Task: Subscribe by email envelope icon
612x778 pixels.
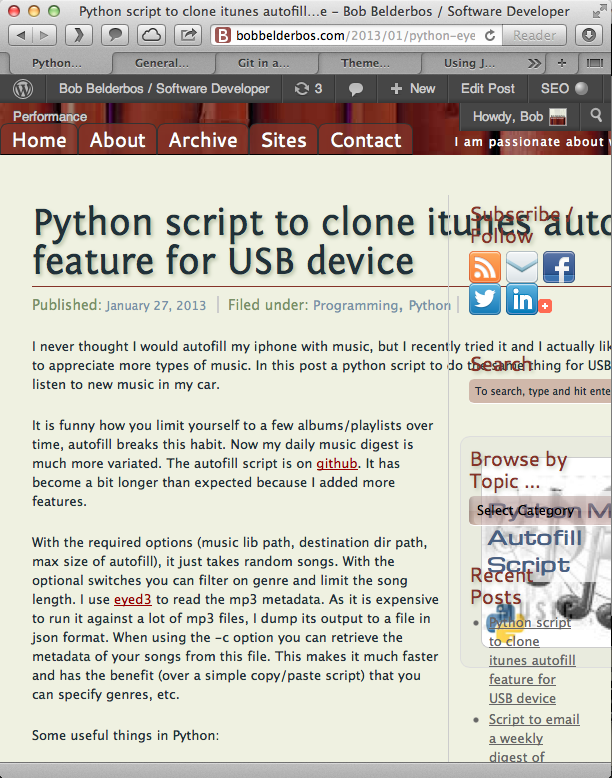Action: [522, 267]
